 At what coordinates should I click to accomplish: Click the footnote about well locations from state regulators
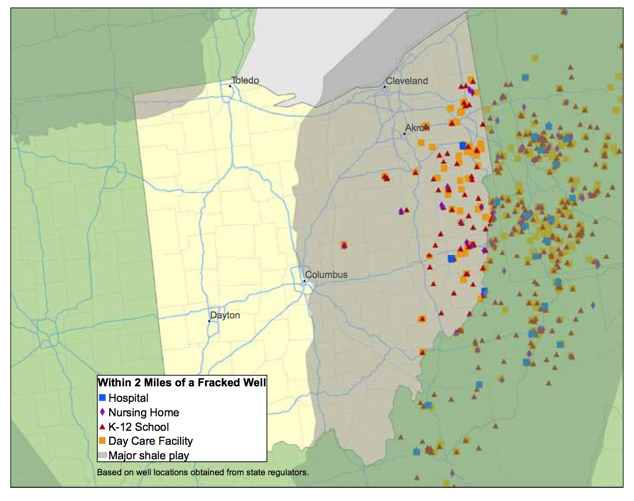(x=203, y=472)
